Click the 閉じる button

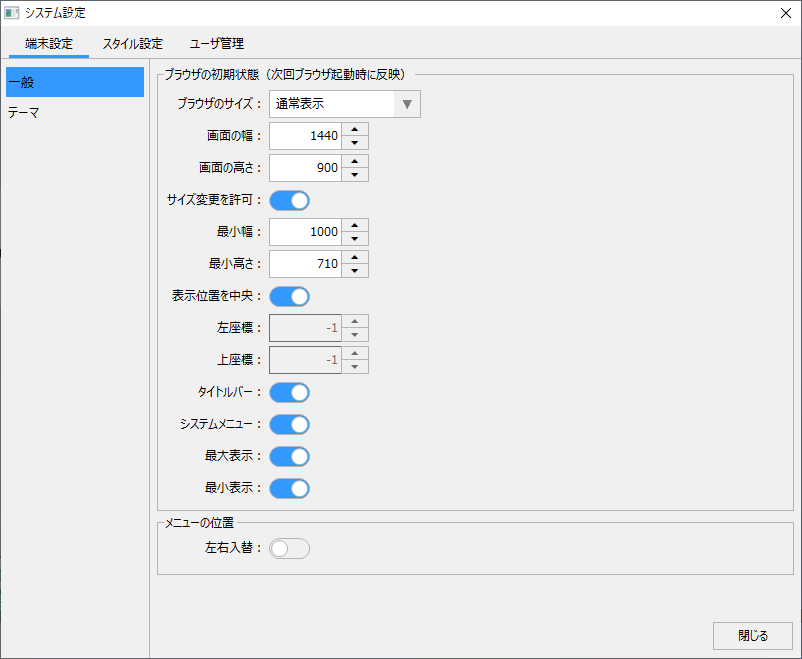tap(752, 635)
